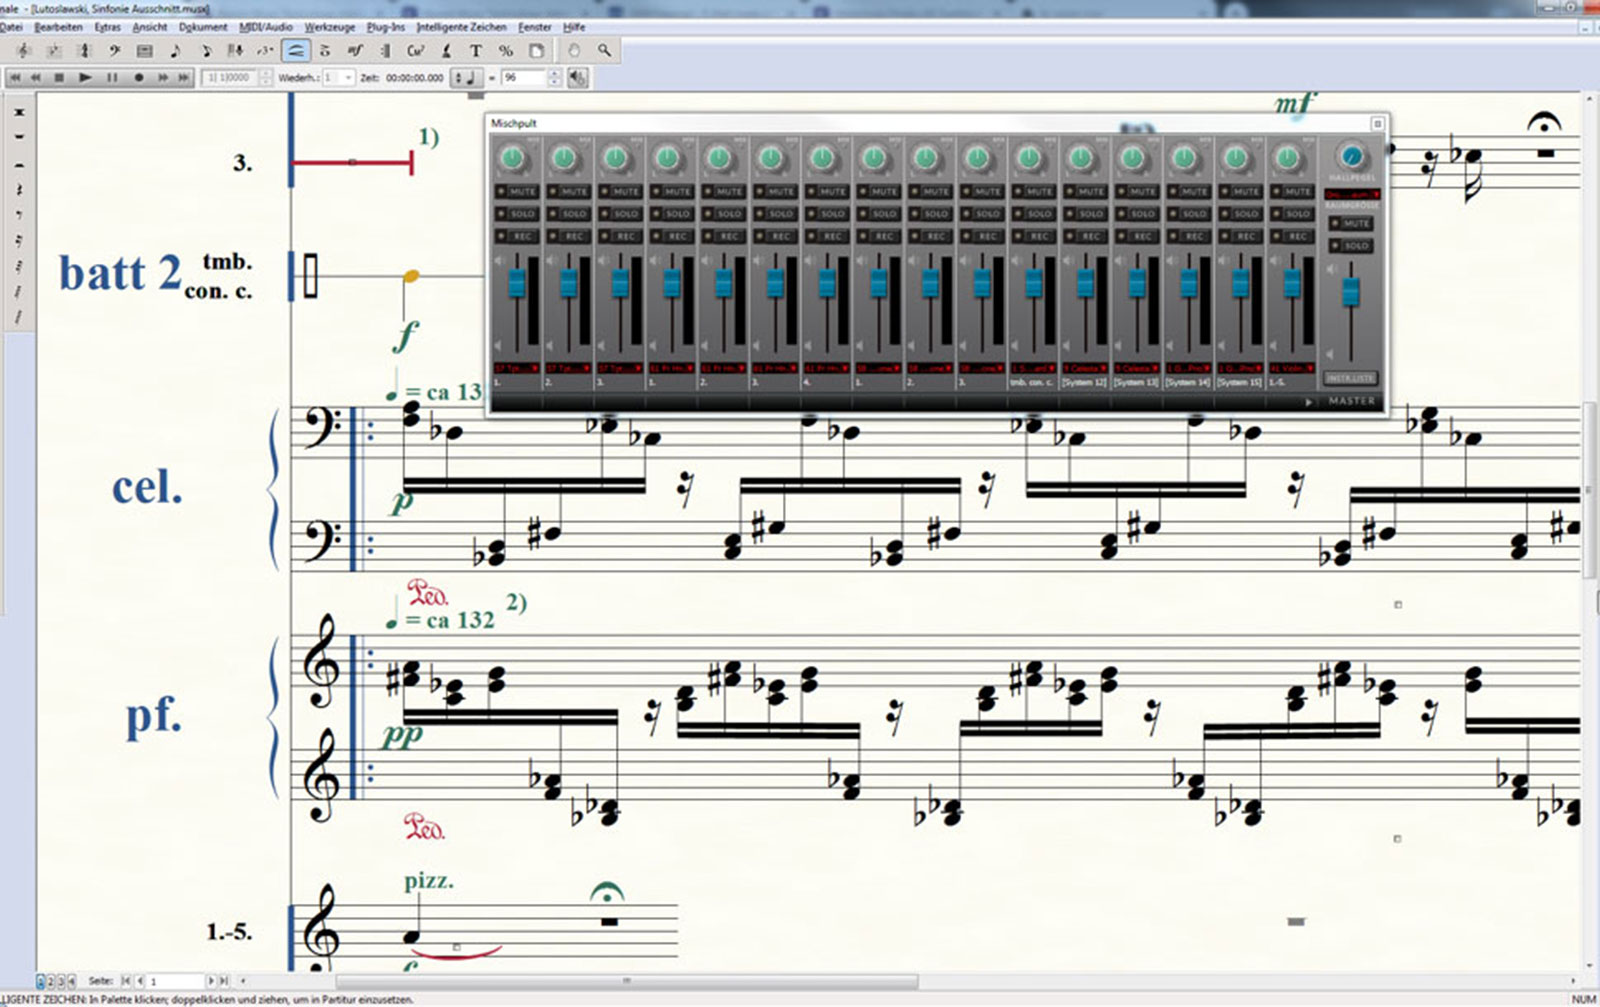Click the tempo value field showing 96
The height and width of the screenshot is (1007, 1600).
tap(523, 77)
